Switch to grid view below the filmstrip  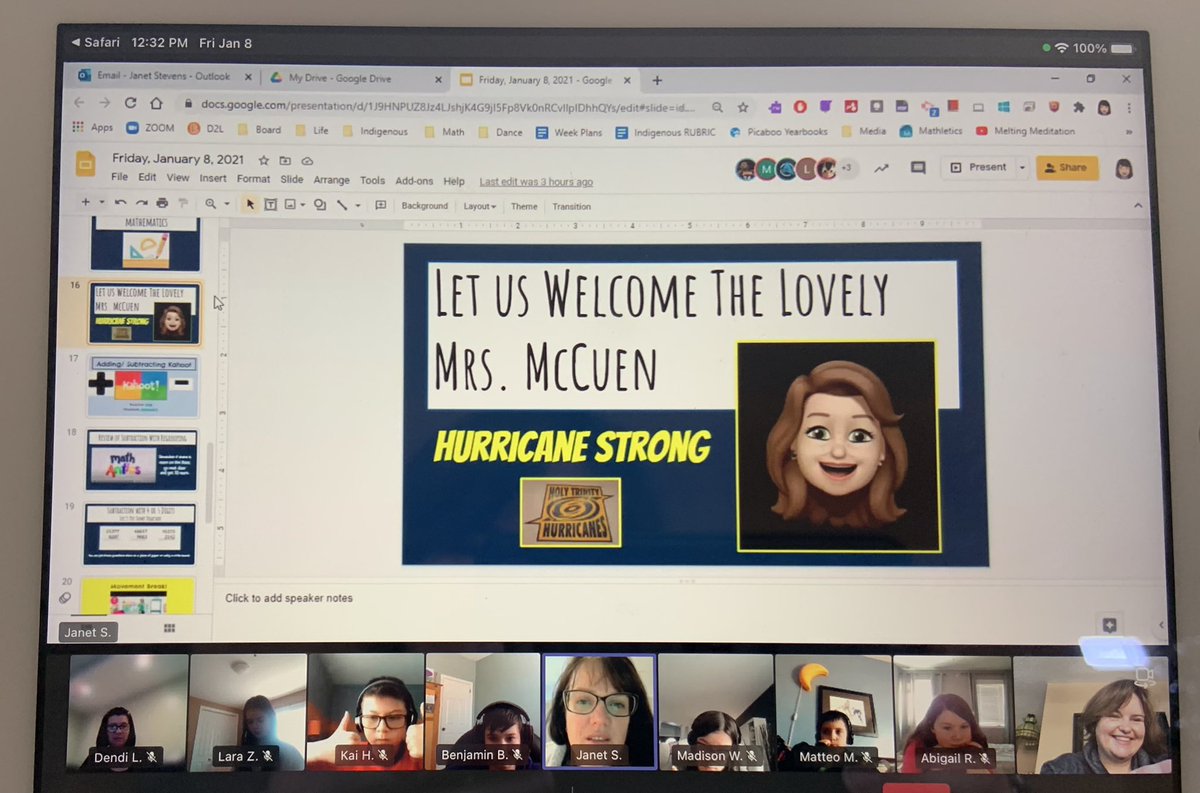(x=169, y=628)
